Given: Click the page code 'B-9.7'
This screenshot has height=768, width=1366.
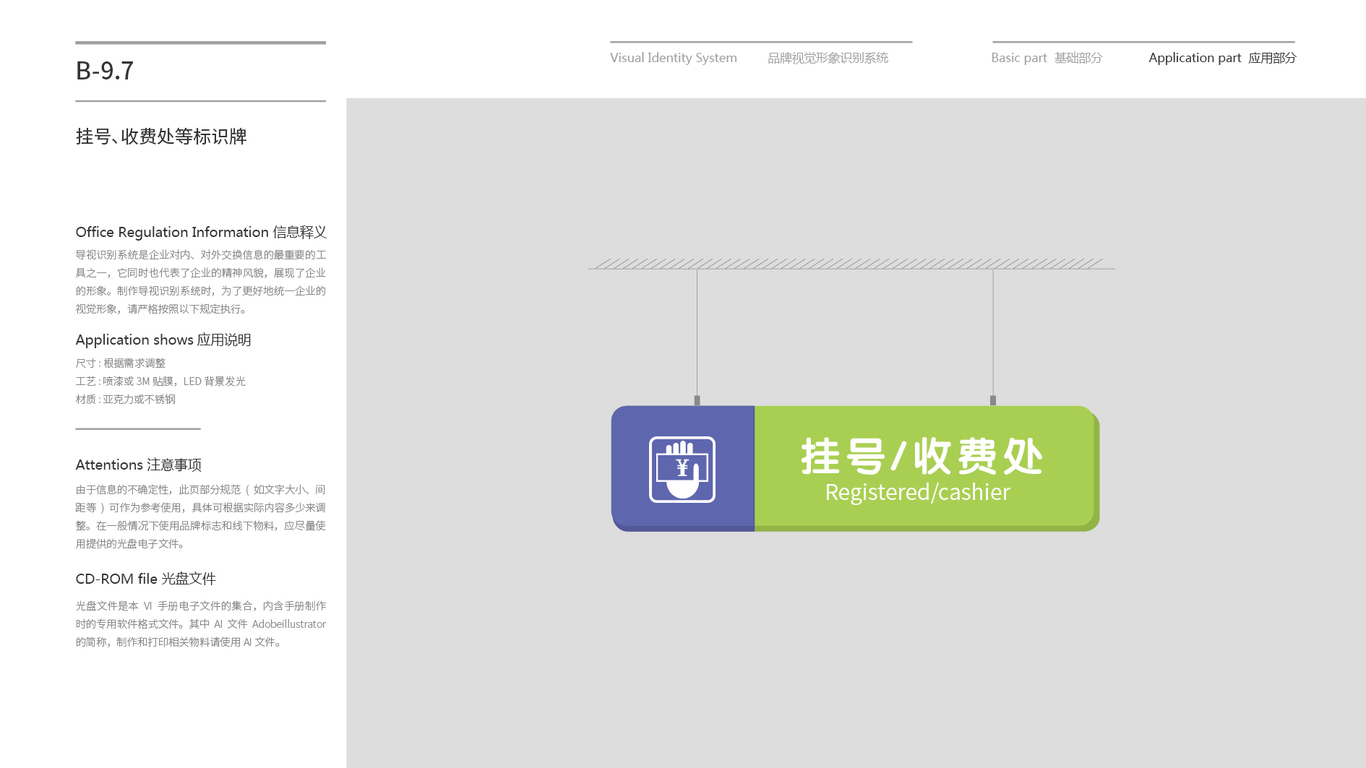Looking at the screenshot, I should coord(104,71).
